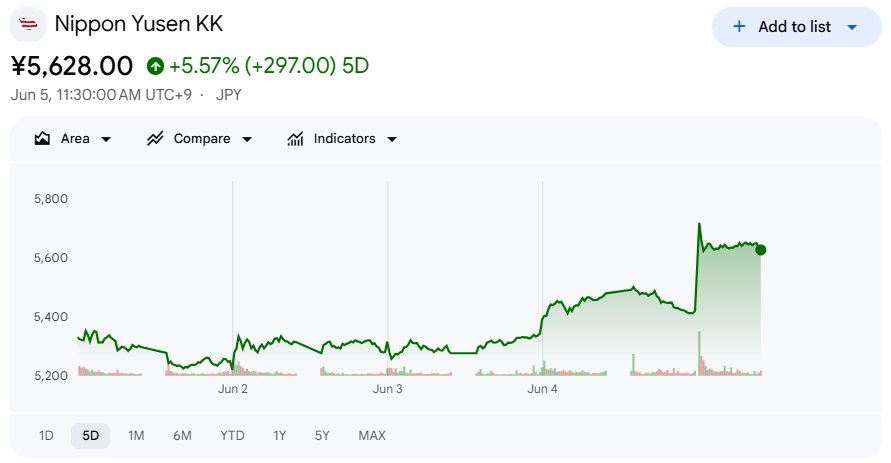Show the MAX time range
The image size is (891, 463).
tap(372, 436)
